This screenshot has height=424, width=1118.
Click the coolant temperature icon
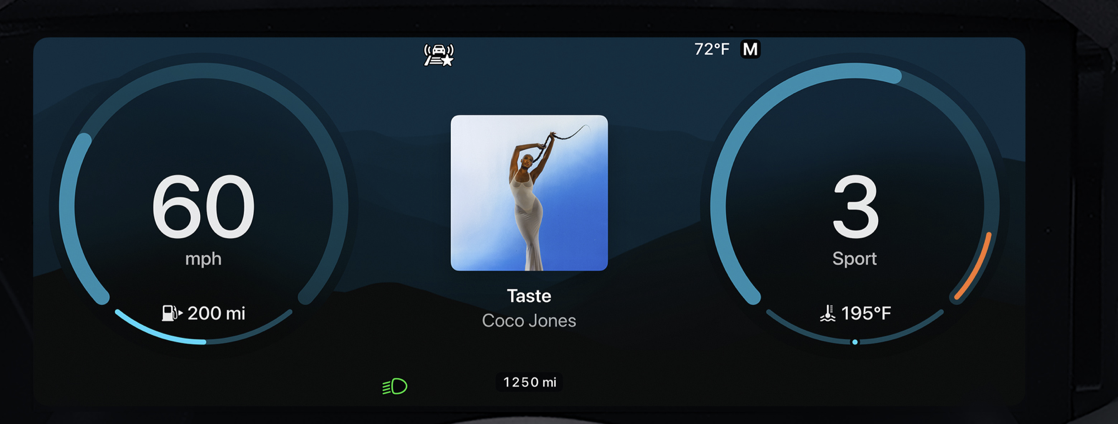(x=827, y=313)
